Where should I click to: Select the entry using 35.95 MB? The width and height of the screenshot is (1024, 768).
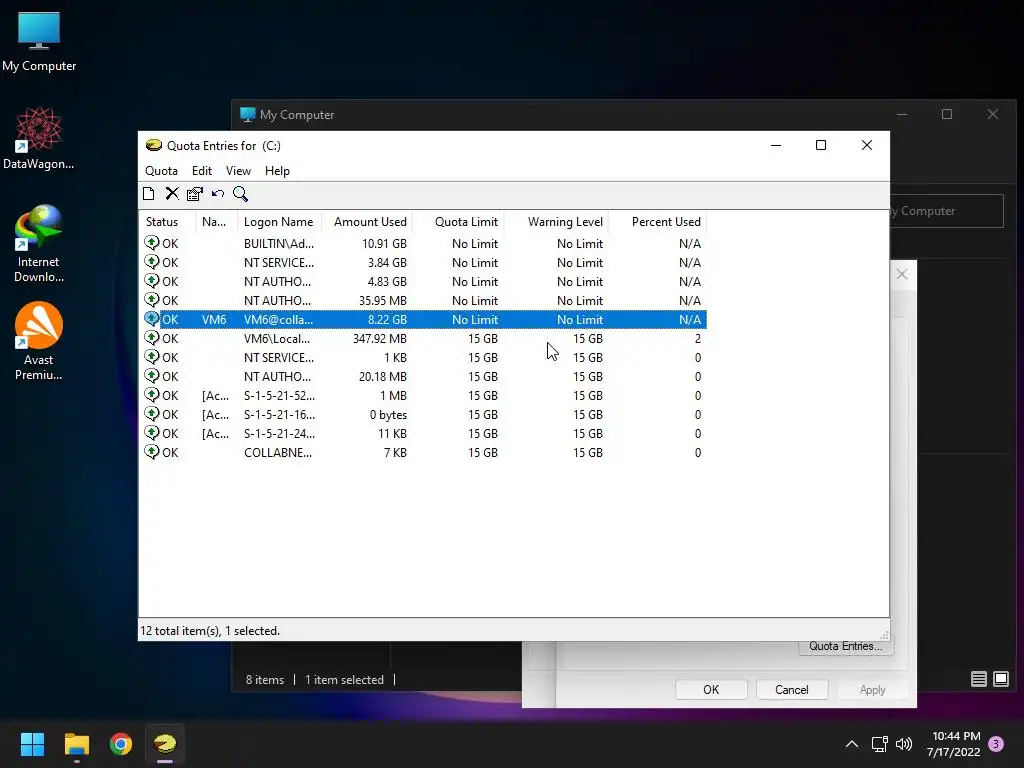pyautogui.click(x=423, y=300)
